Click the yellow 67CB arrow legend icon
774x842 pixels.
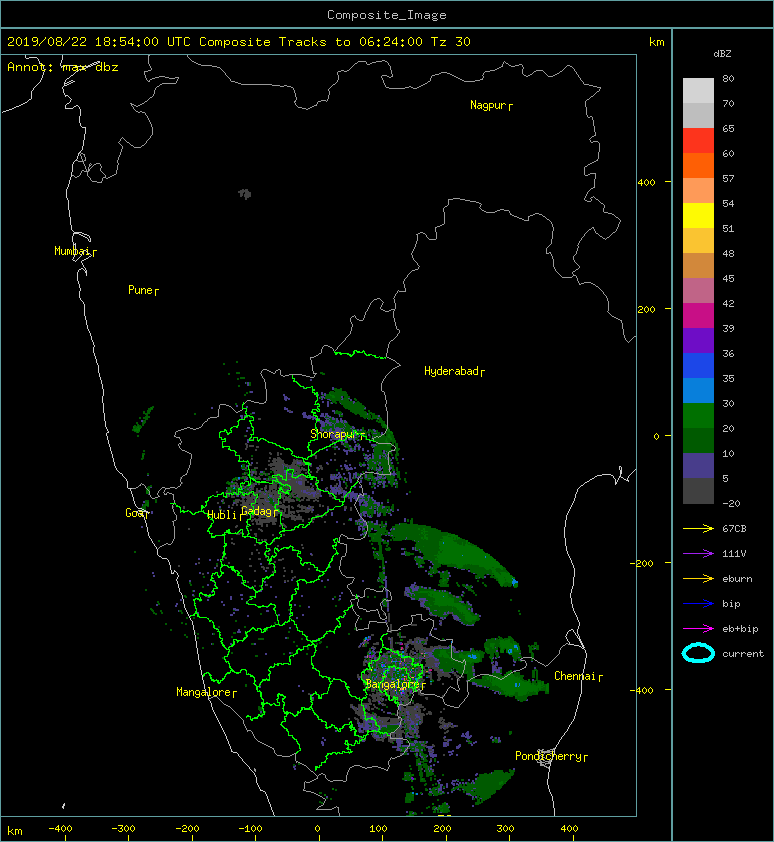click(x=698, y=528)
